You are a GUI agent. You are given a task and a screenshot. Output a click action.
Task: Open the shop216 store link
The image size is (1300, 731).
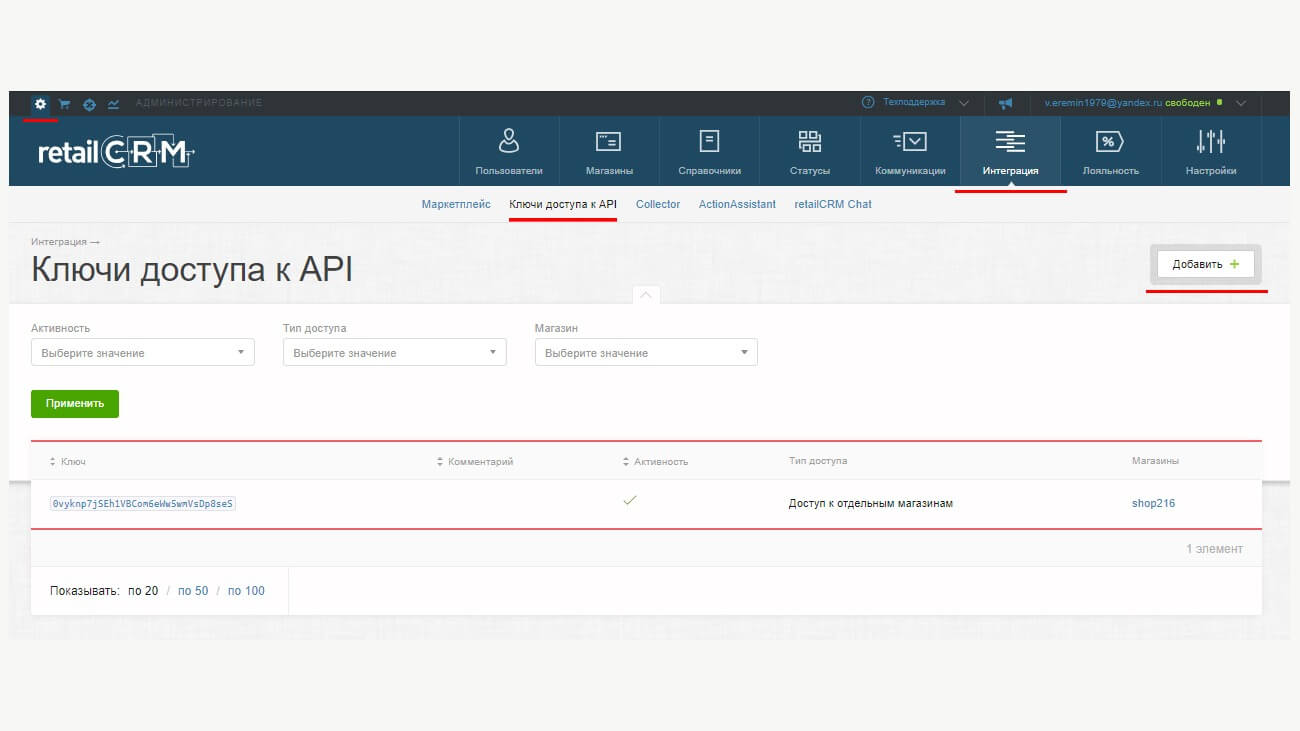point(1153,503)
